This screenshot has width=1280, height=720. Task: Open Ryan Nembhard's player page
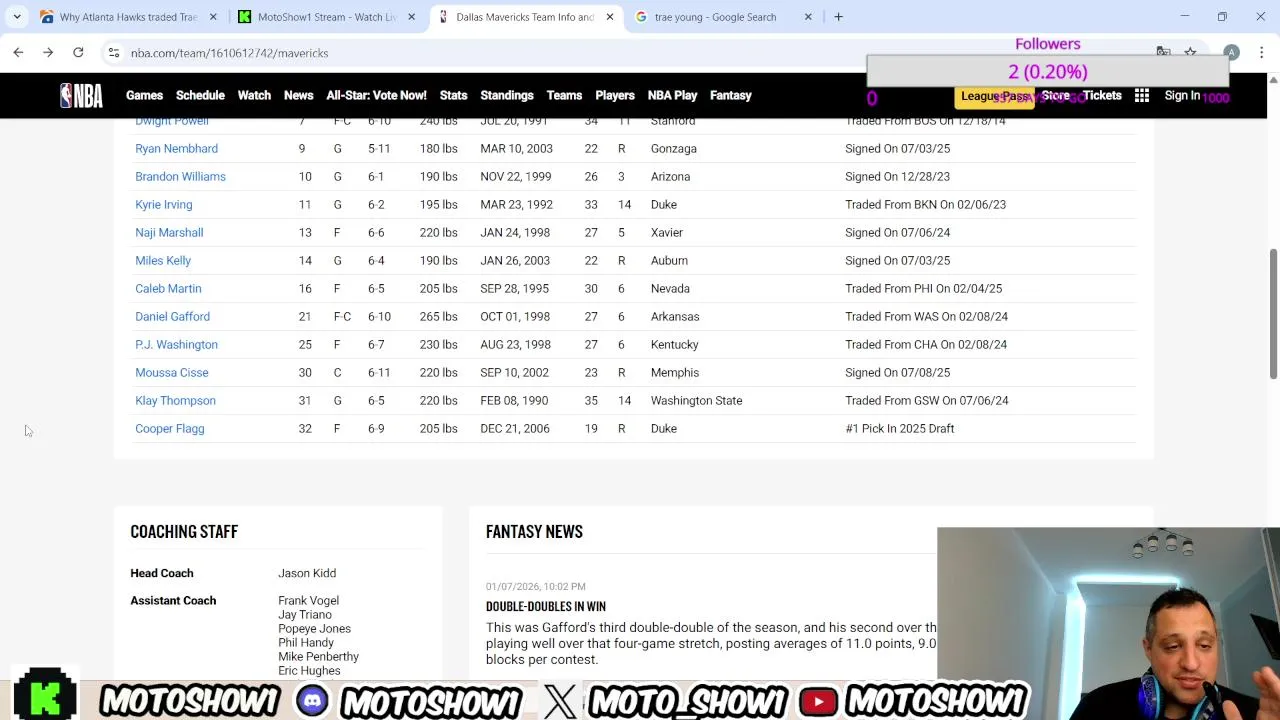[x=176, y=148]
